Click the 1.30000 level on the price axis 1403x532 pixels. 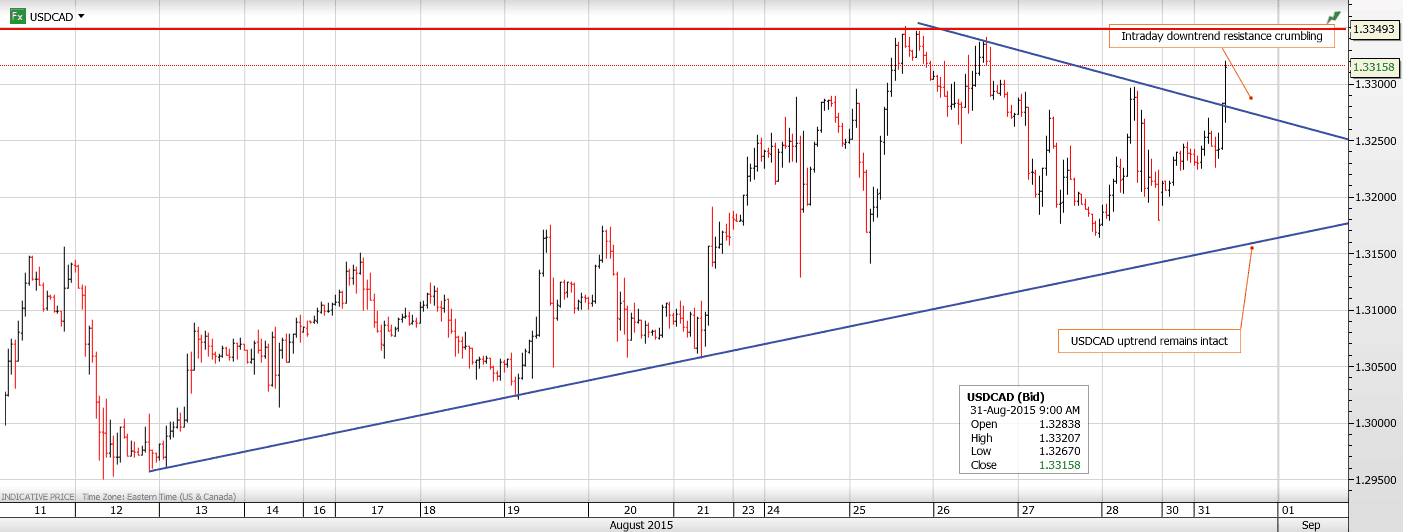(x=1373, y=424)
